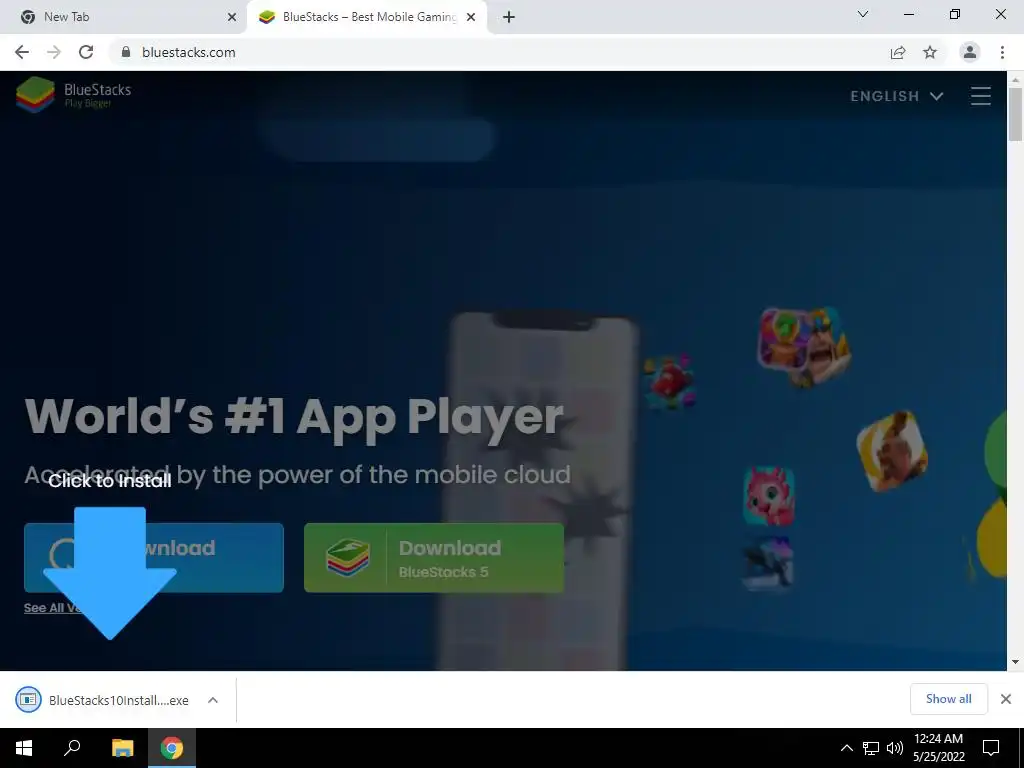Image resolution: width=1024 pixels, height=768 pixels.
Task: Click page scrollbar thumb
Action: pyautogui.click(x=1015, y=114)
